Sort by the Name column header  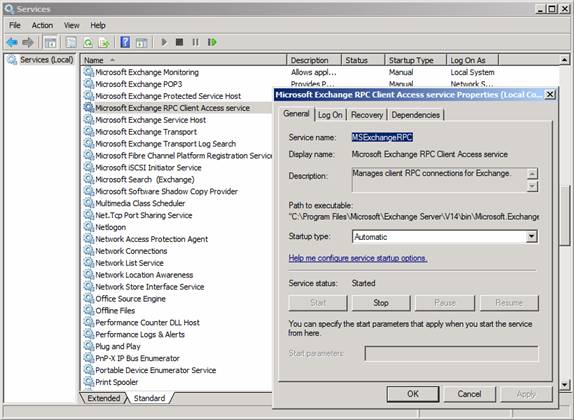pyautogui.click(x=183, y=60)
